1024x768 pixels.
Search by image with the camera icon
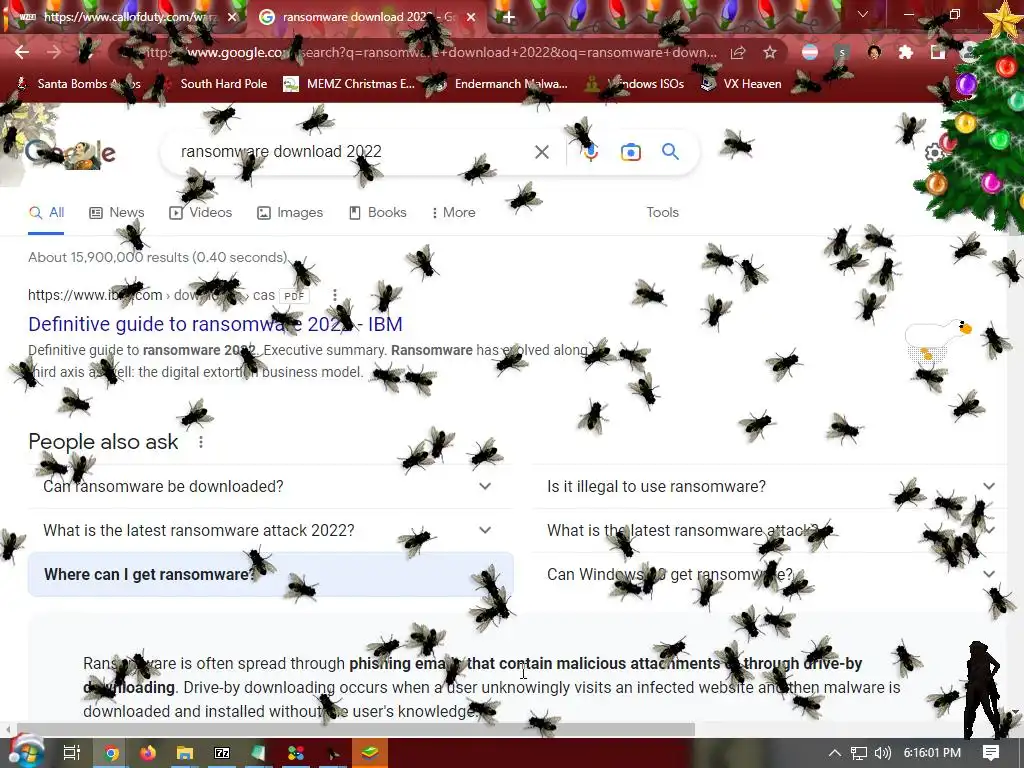click(x=630, y=152)
